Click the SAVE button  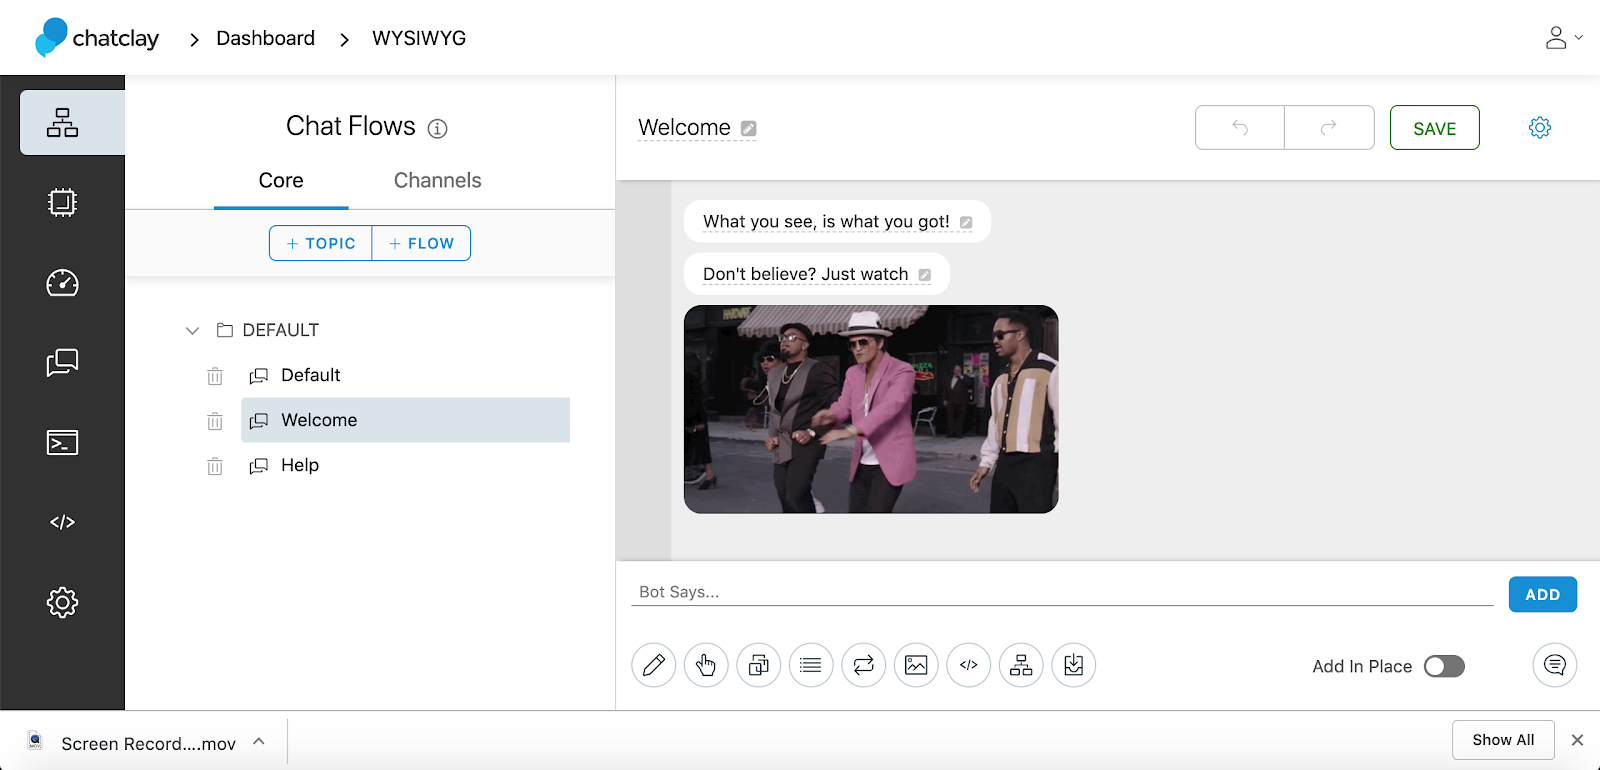[1434, 128]
